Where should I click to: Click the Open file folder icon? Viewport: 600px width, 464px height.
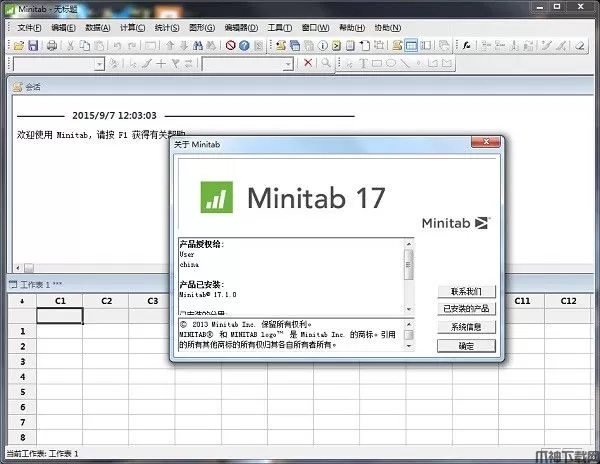[x=20, y=46]
